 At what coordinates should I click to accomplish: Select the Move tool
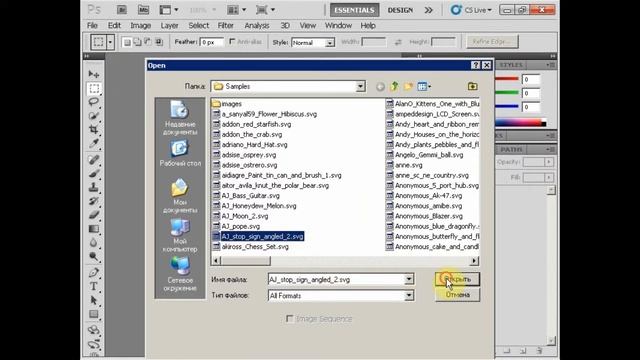(x=94, y=74)
